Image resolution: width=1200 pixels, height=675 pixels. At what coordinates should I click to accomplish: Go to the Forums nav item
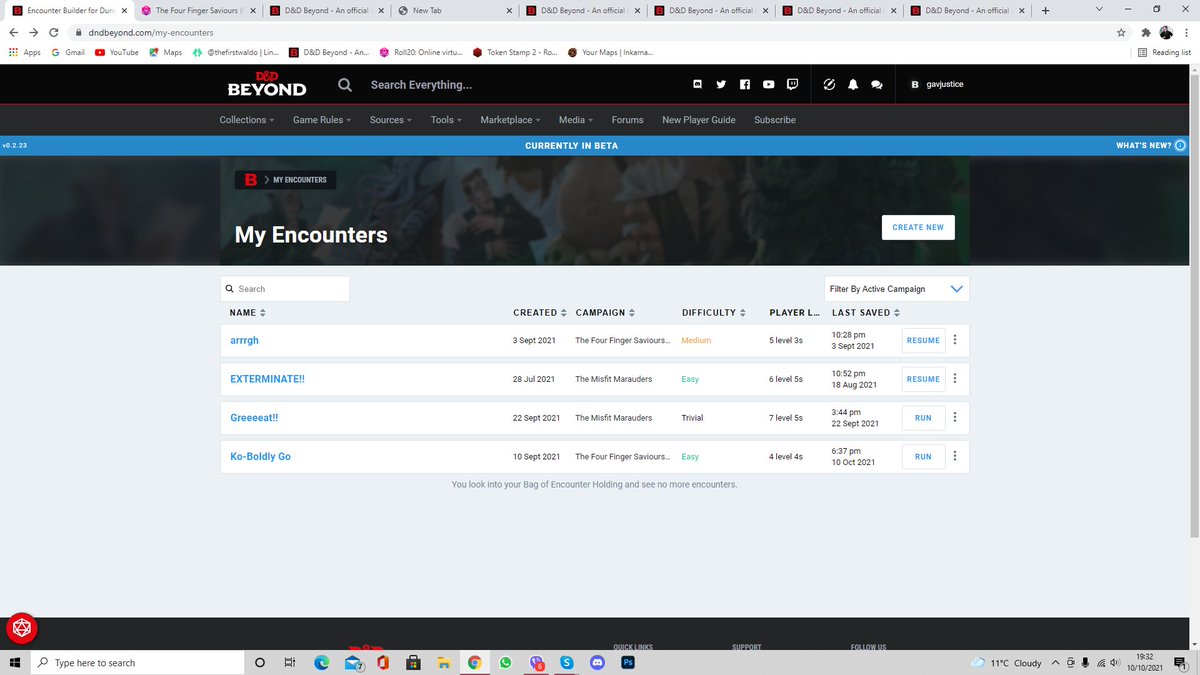(x=627, y=120)
